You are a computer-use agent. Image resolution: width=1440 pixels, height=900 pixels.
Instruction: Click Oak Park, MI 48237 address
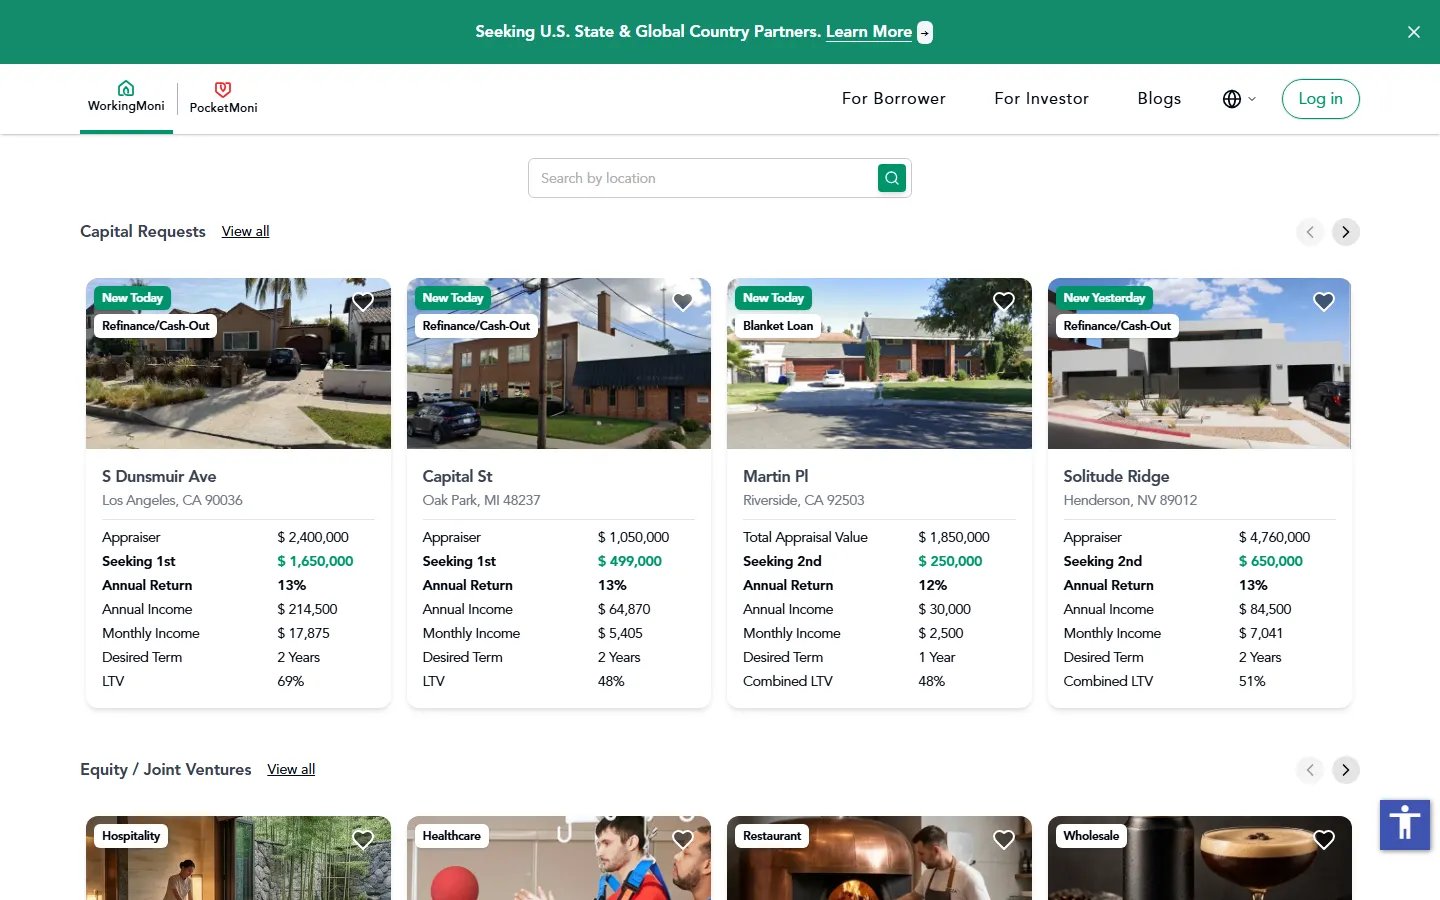click(481, 500)
